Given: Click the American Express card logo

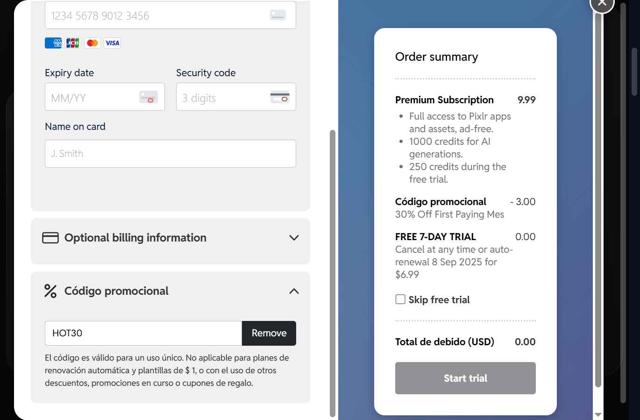Looking at the screenshot, I should pyautogui.click(x=53, y=43).
